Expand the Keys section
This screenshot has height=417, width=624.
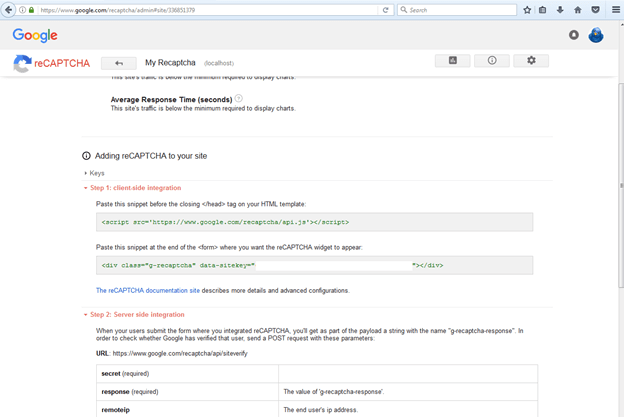click(x=94, y=173)
